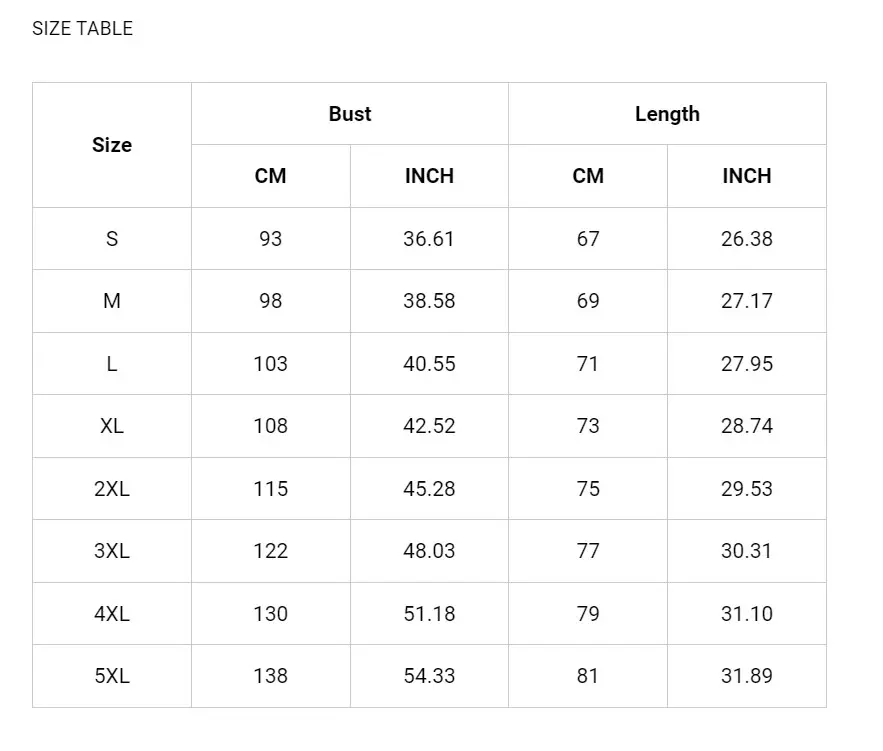This screenshot has width=883, height=751.
Task: Select the 103 bust cm cell
Action: [x=271, y=364]
